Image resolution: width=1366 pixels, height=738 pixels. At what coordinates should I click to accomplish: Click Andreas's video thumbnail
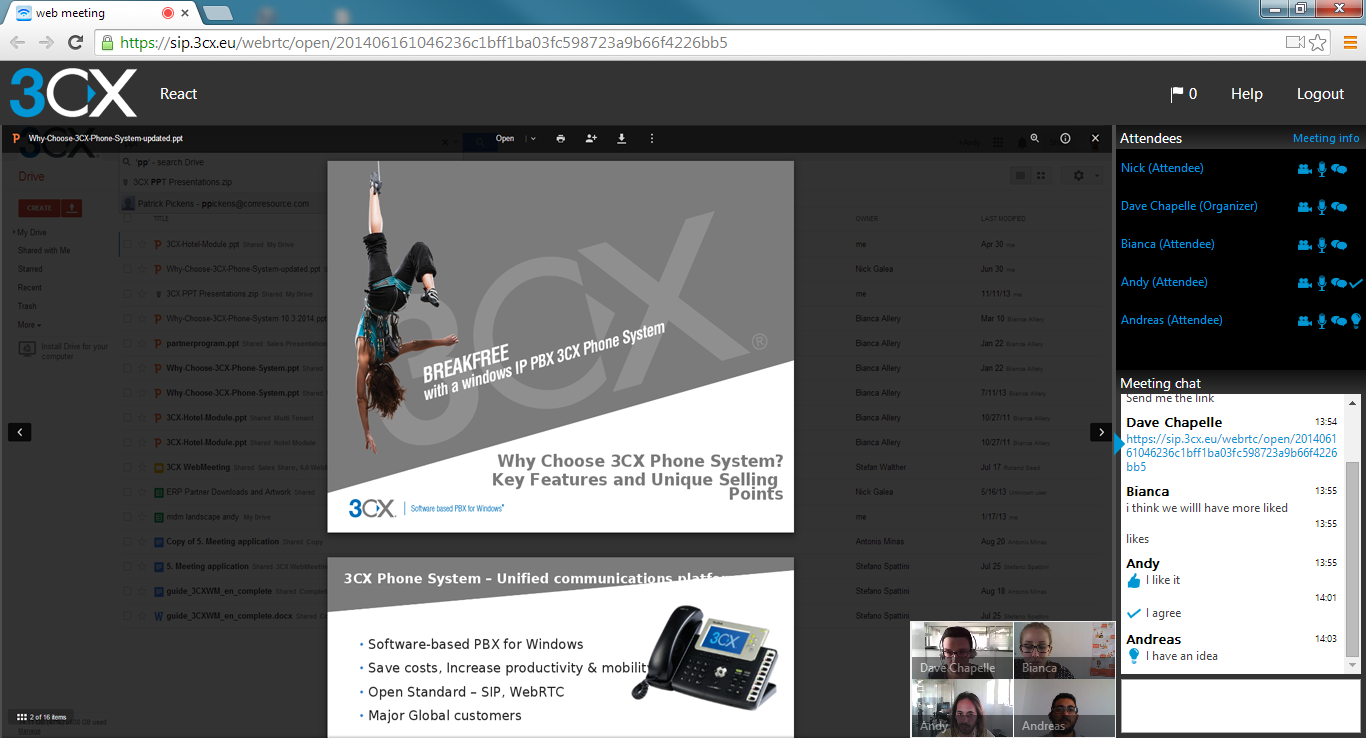point(1064,709)
